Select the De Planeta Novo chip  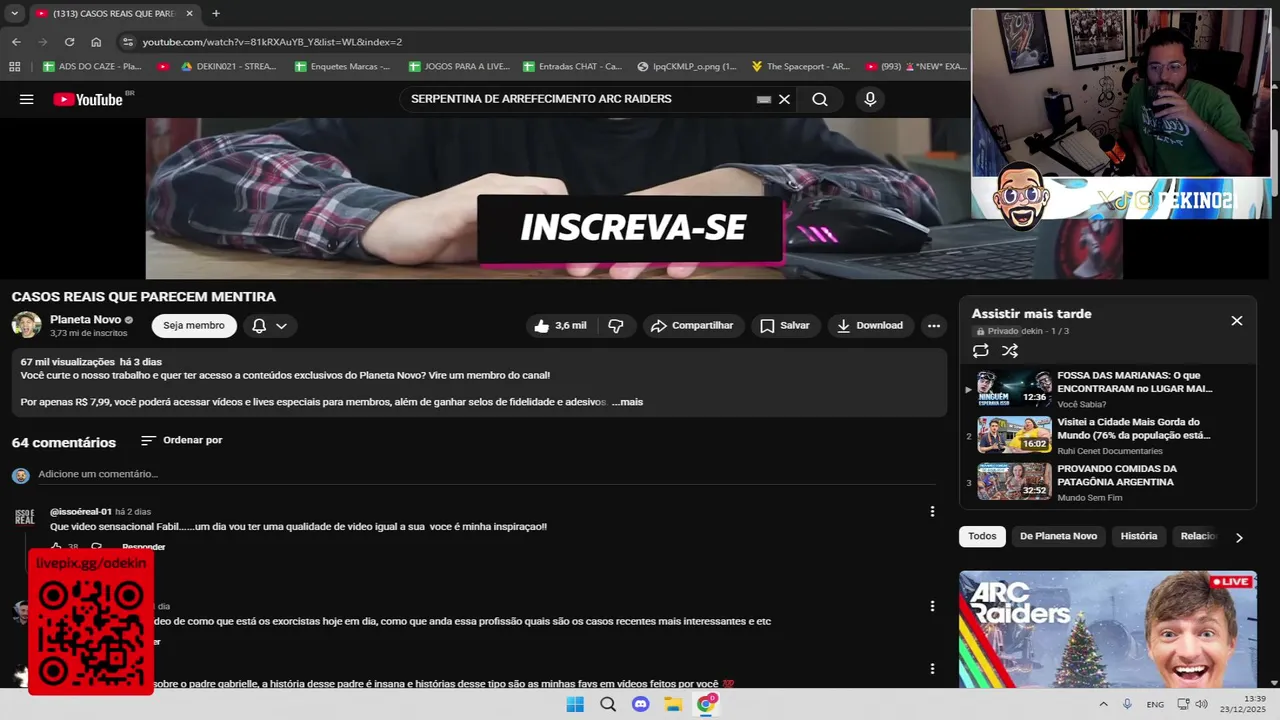[1058, 536]
